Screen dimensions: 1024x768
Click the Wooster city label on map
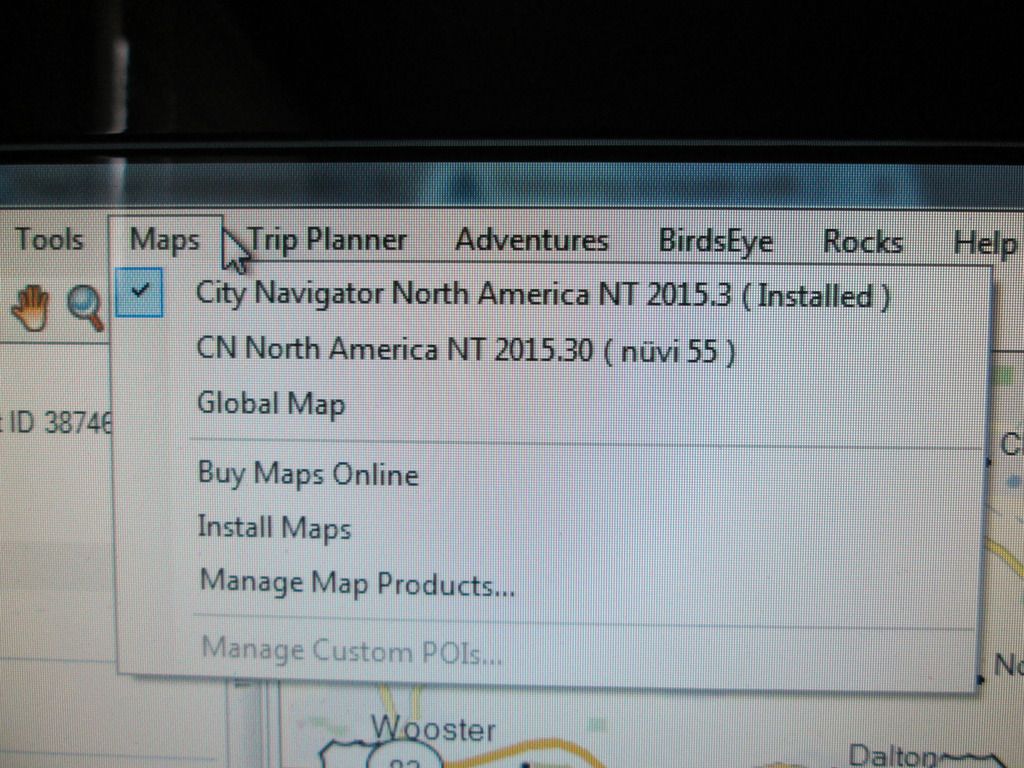433,728
